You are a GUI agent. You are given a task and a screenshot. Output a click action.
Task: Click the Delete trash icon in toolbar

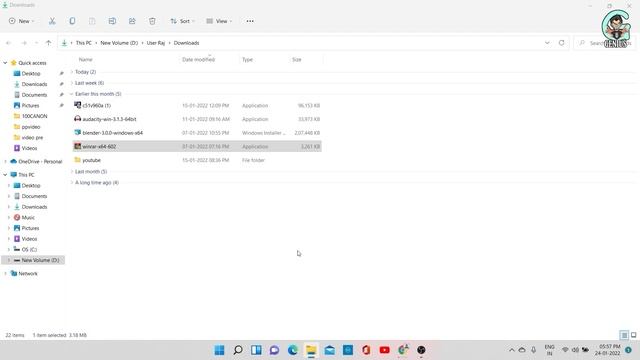tap(152, 21)
